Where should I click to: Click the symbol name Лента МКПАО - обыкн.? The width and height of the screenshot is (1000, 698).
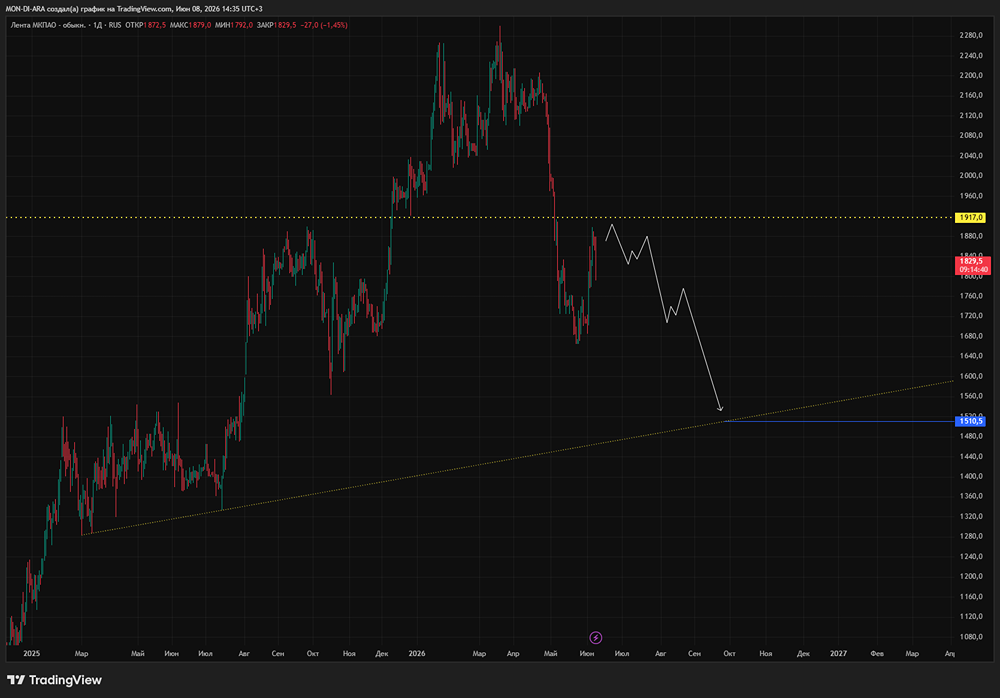(x=48, y=25)
